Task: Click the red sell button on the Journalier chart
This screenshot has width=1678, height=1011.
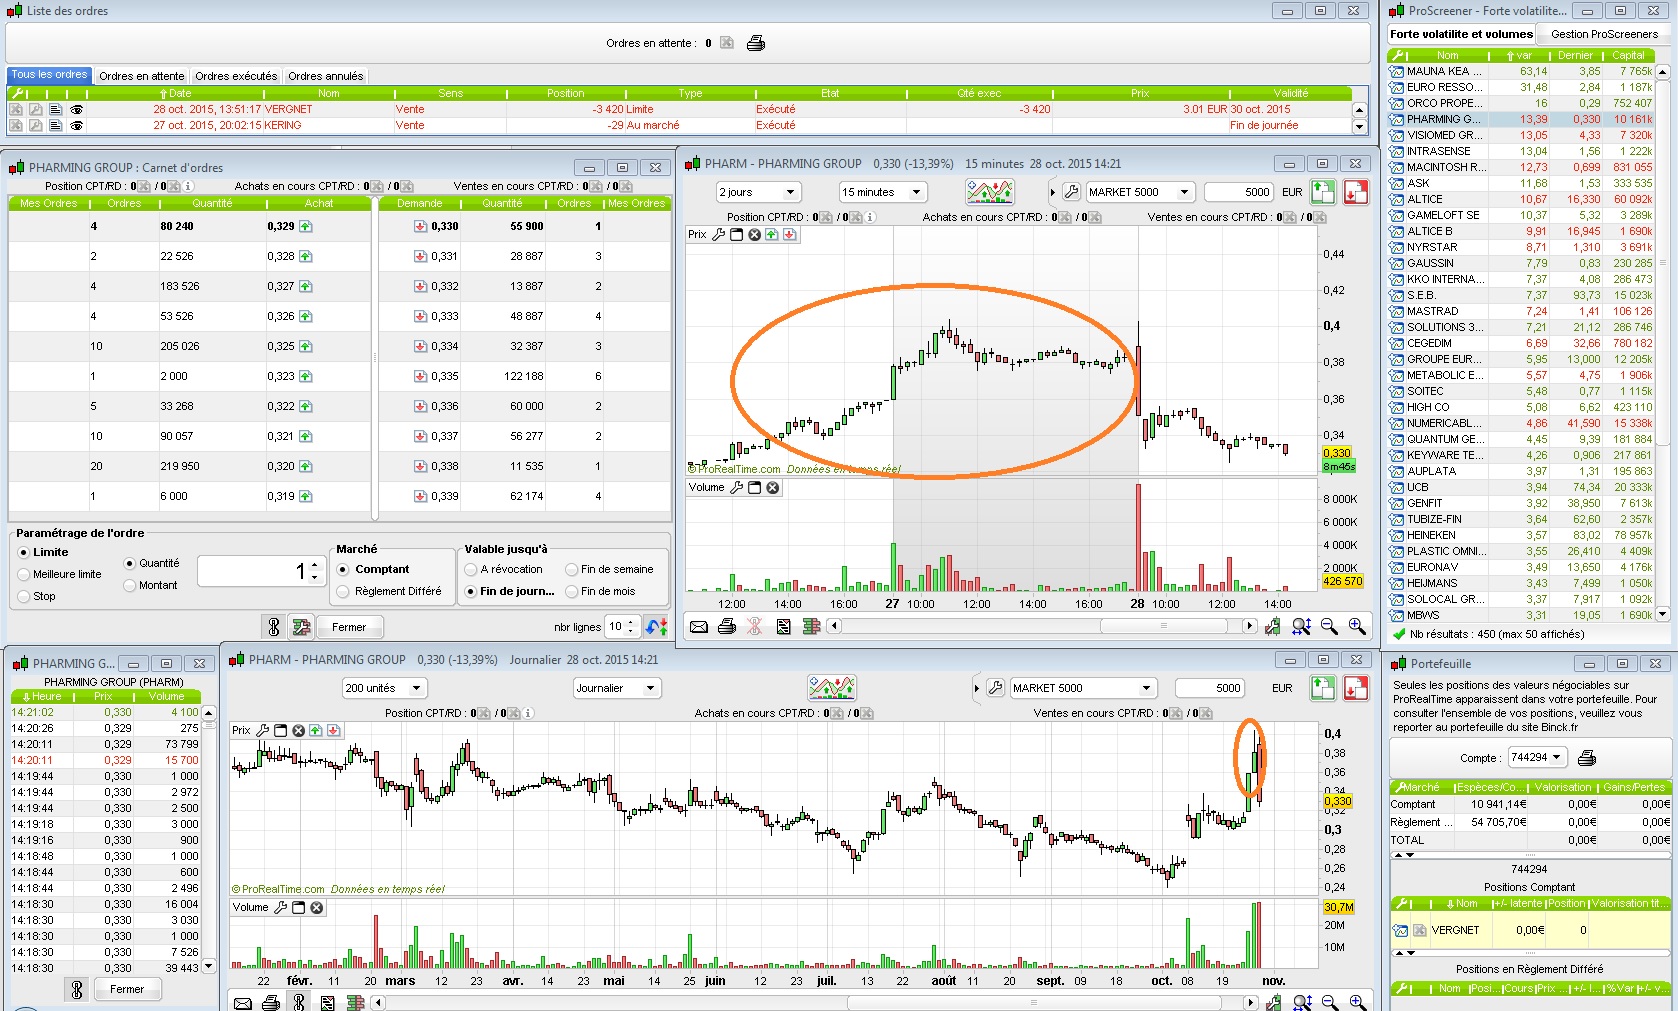Action: pyautogui.click(x=1356, y=688)
